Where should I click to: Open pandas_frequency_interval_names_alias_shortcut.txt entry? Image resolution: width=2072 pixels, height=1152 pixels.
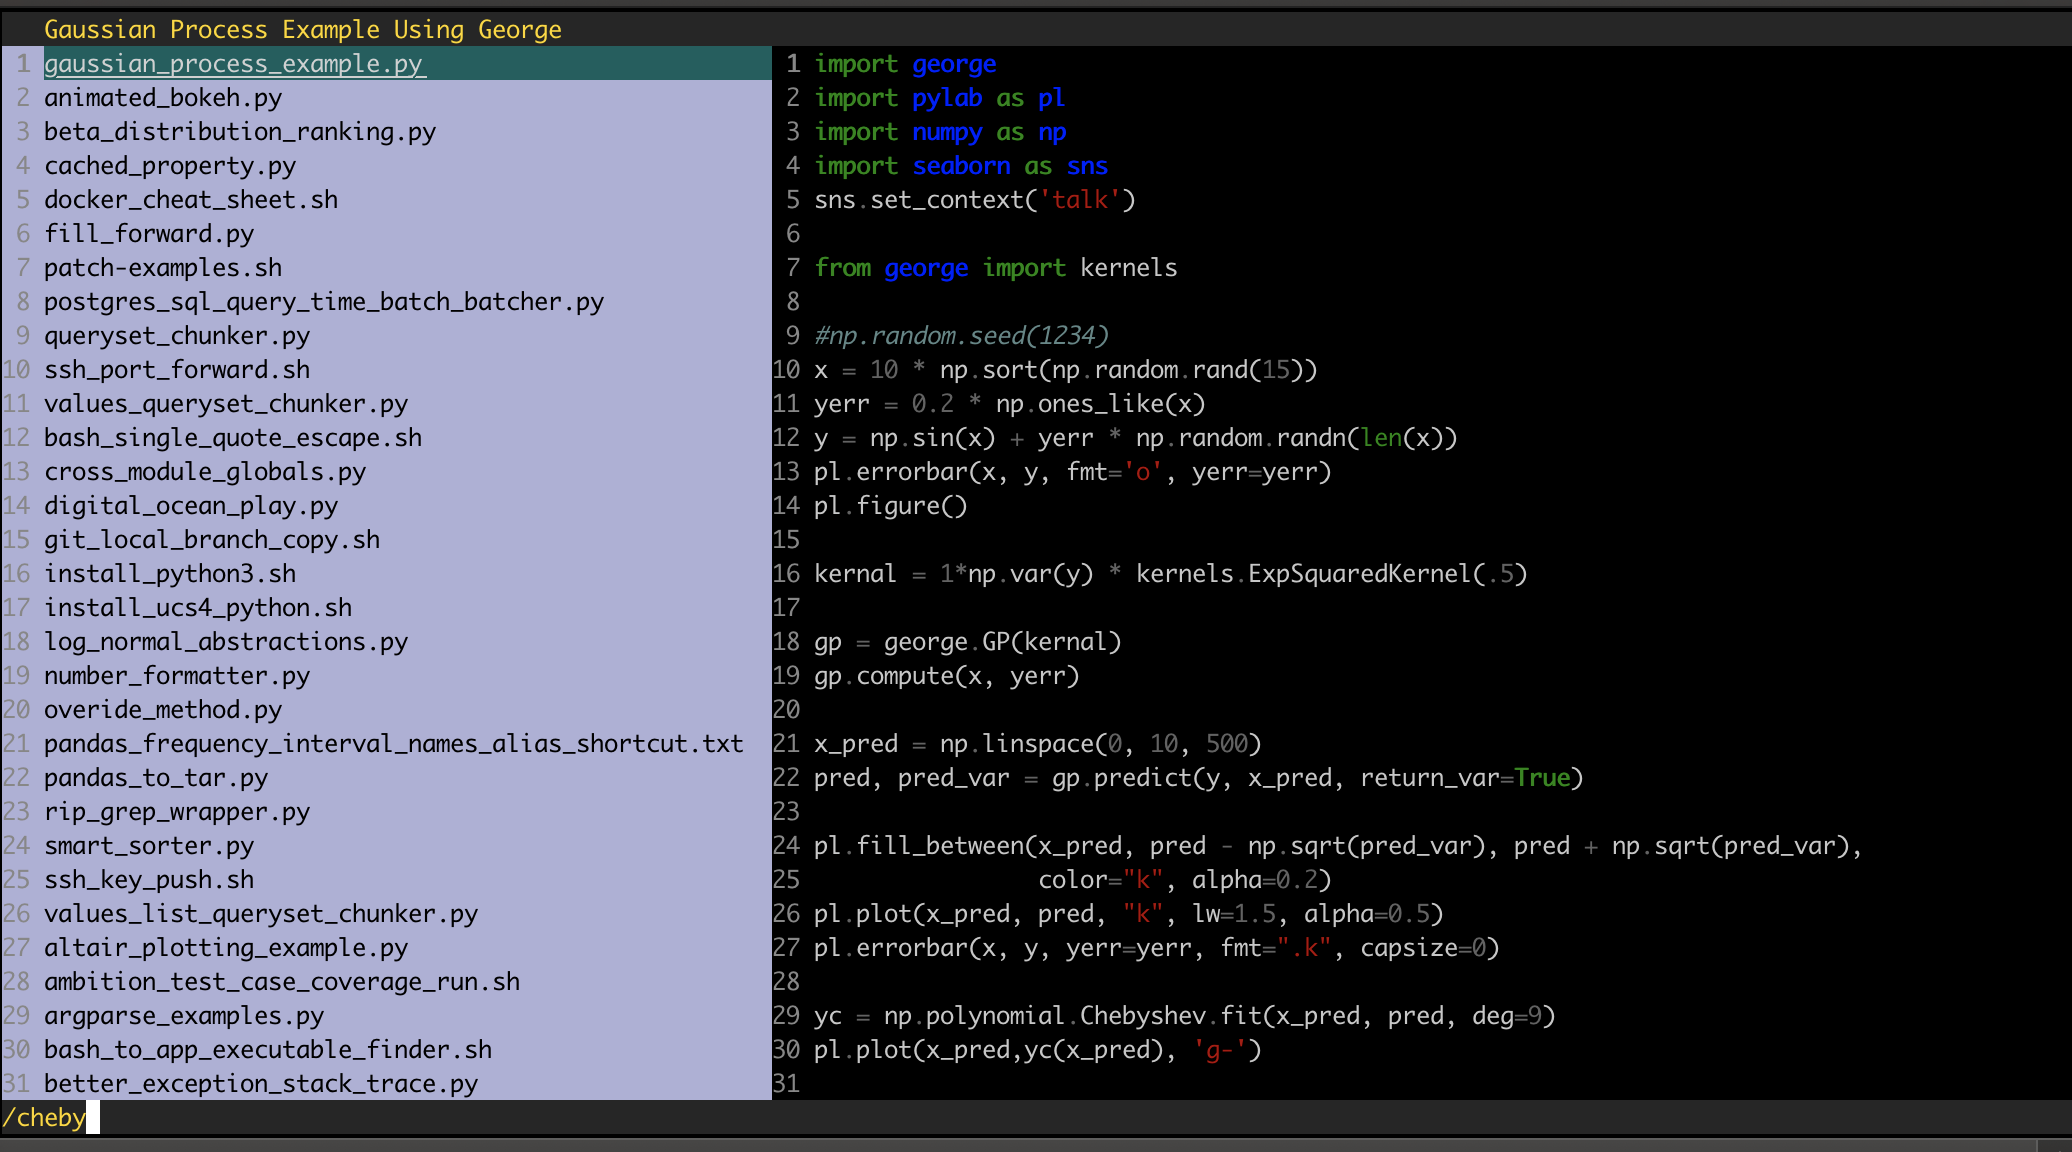click(394, 744)
